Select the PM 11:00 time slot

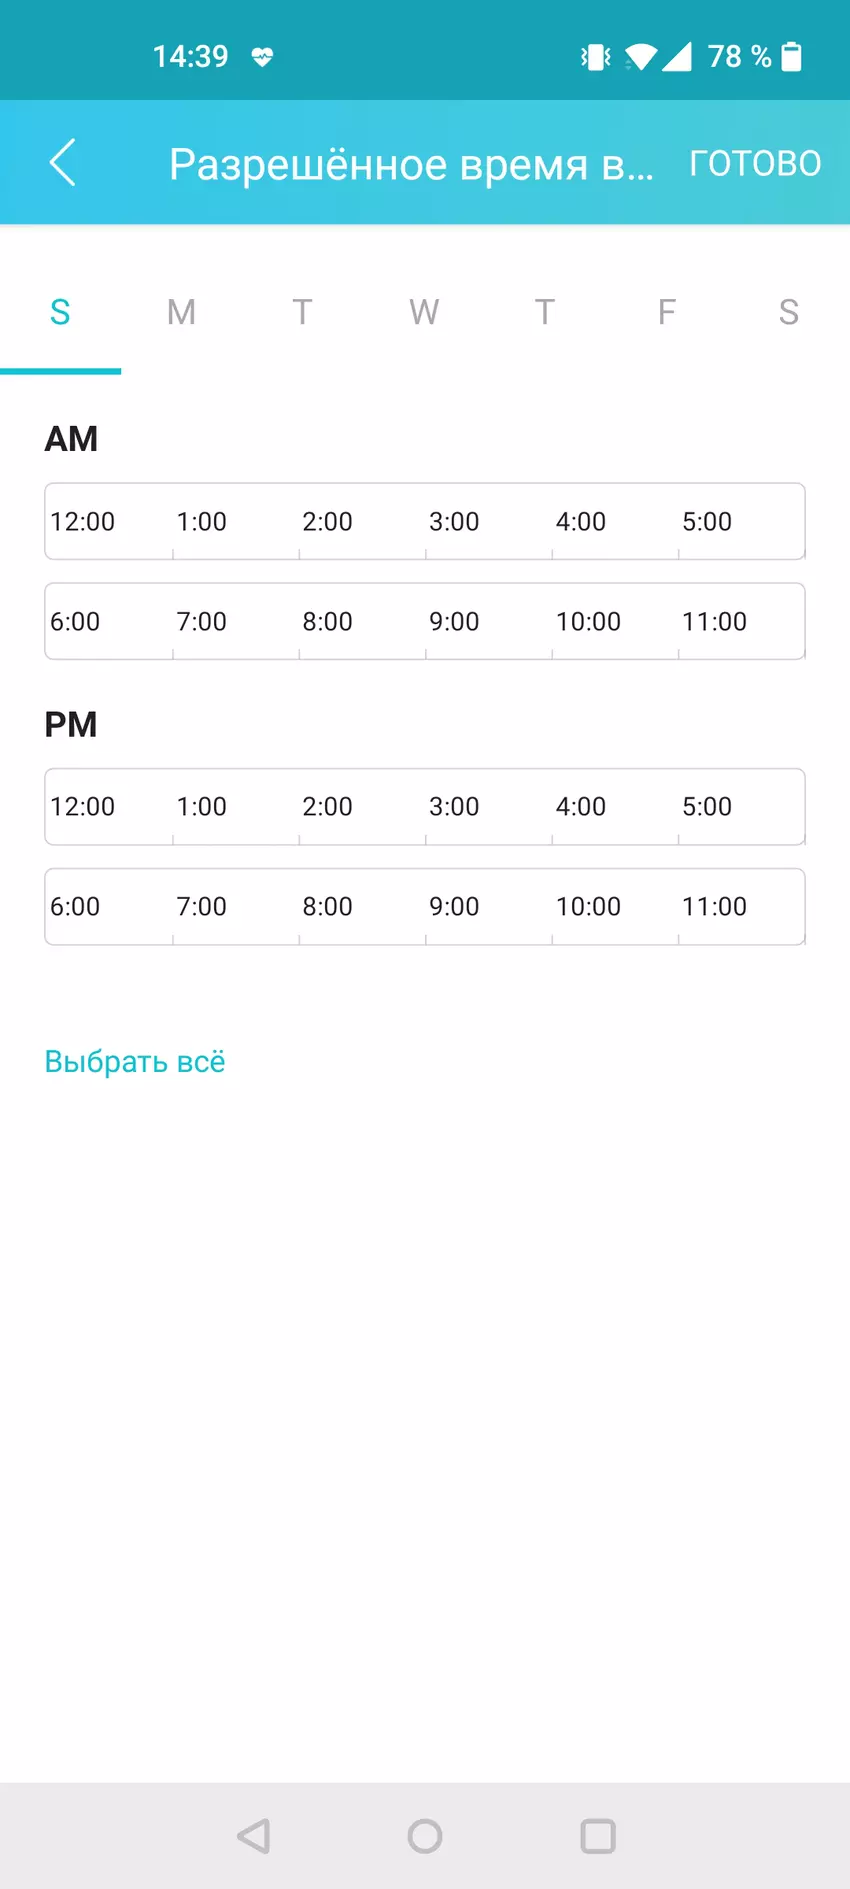tap(741, 906)
